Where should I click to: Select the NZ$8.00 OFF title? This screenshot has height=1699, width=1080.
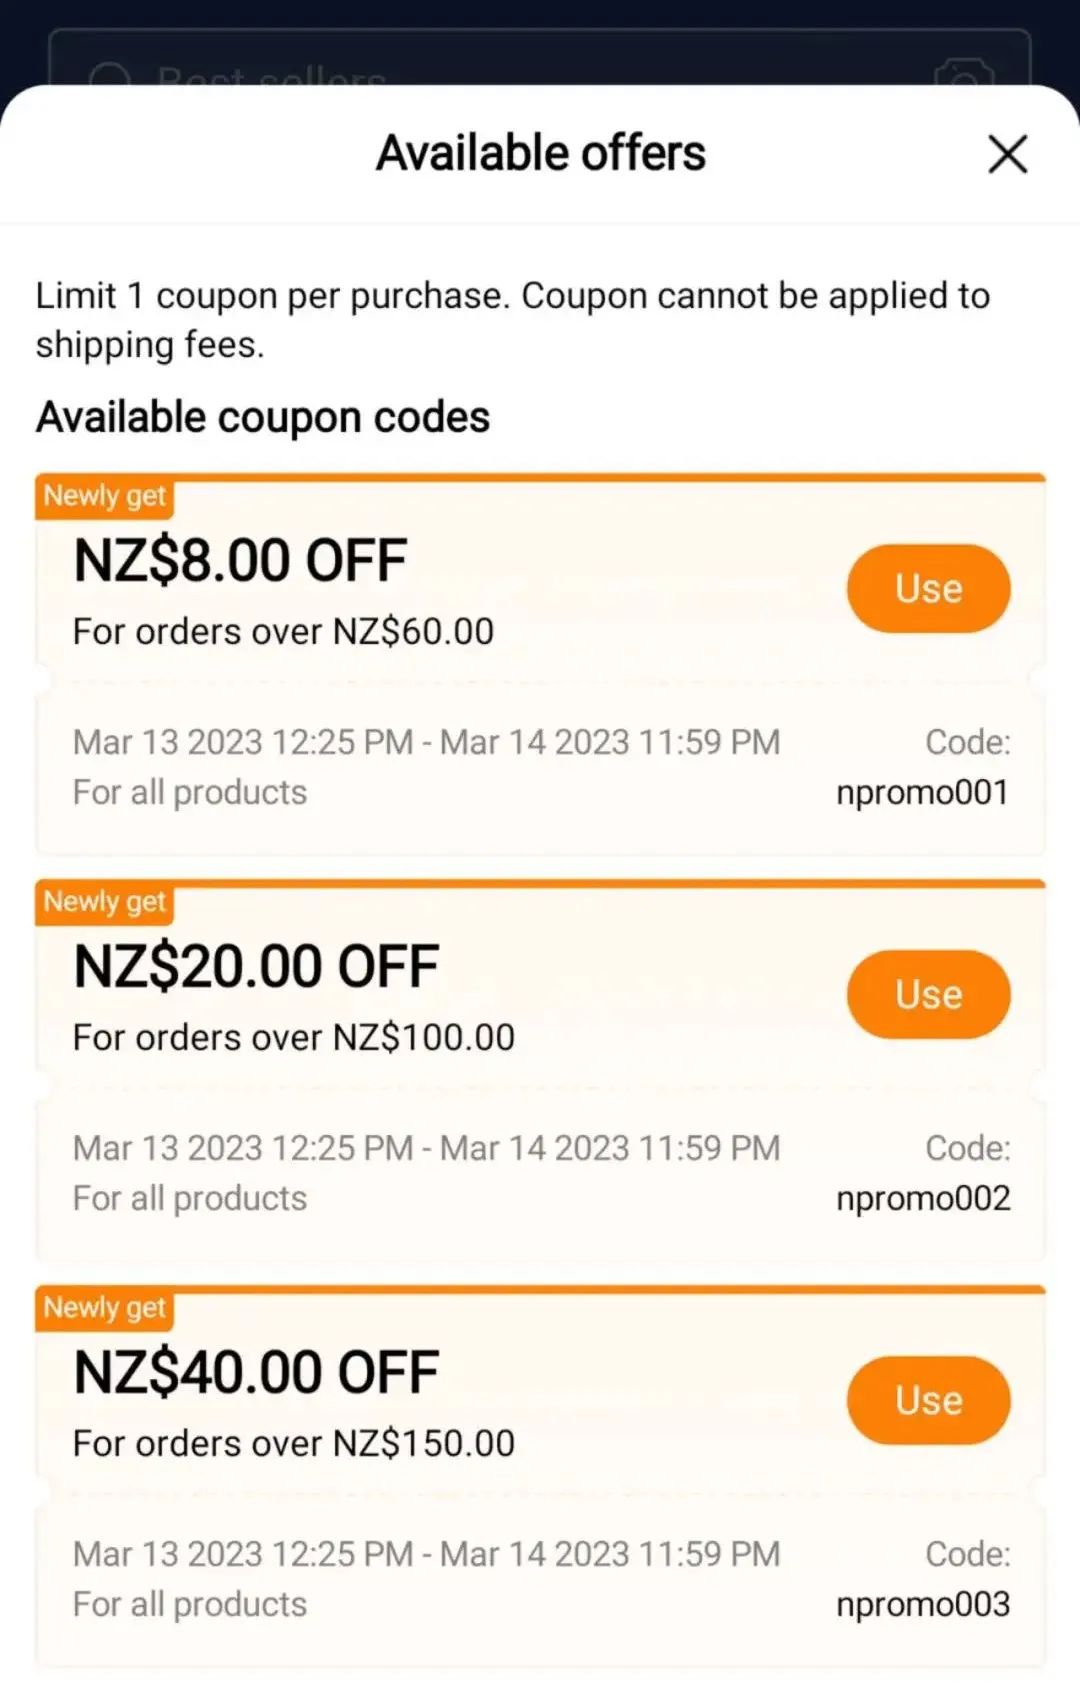pyautogui.click(x=240, y=560)
